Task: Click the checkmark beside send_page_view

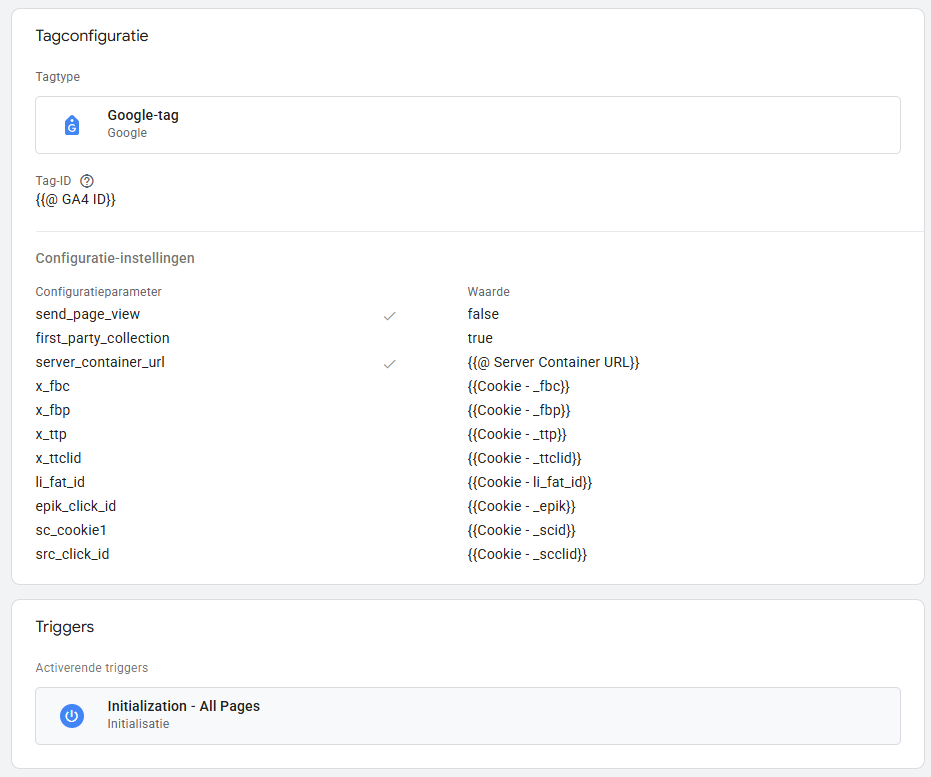Action: [390, 315]
